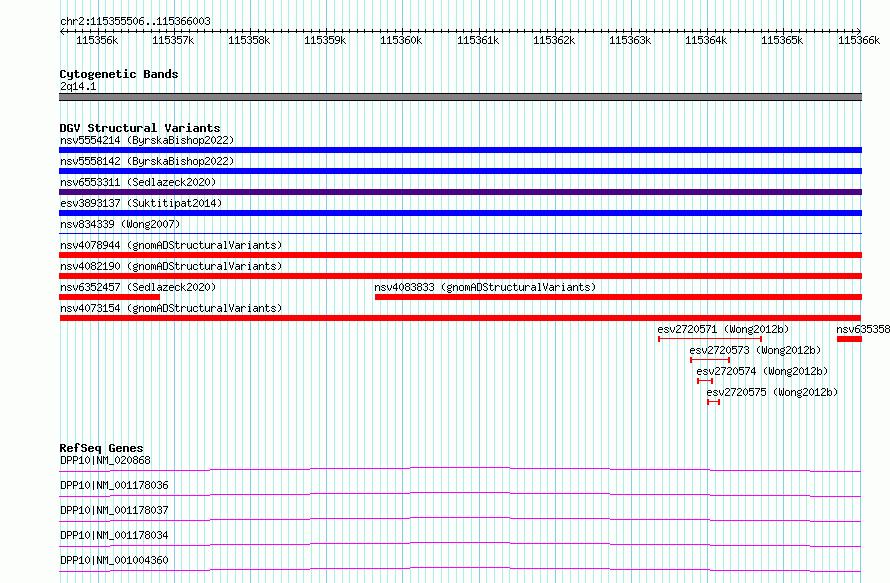Open variant nsv5554214 (ByrskaBishop2022) label
This screenshot has width=890, height=583.
(x=147, y=140)
